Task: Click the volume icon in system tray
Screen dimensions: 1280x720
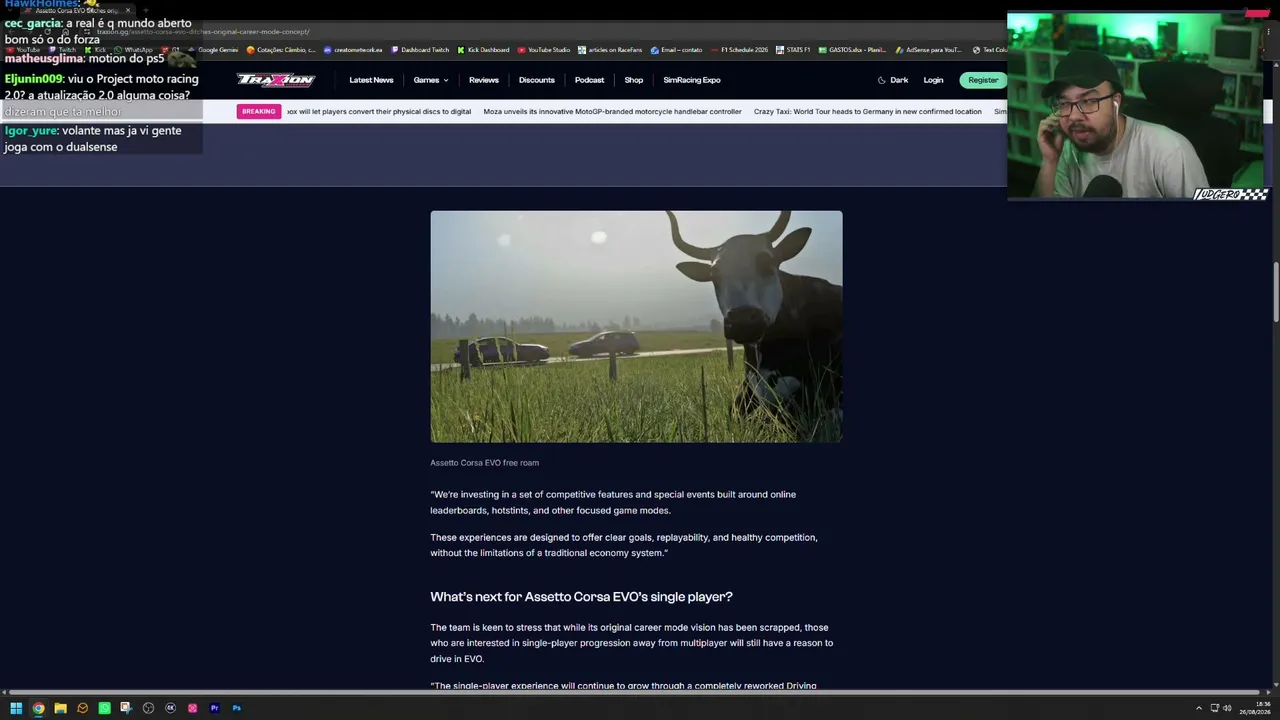Action: point(1227,708)
